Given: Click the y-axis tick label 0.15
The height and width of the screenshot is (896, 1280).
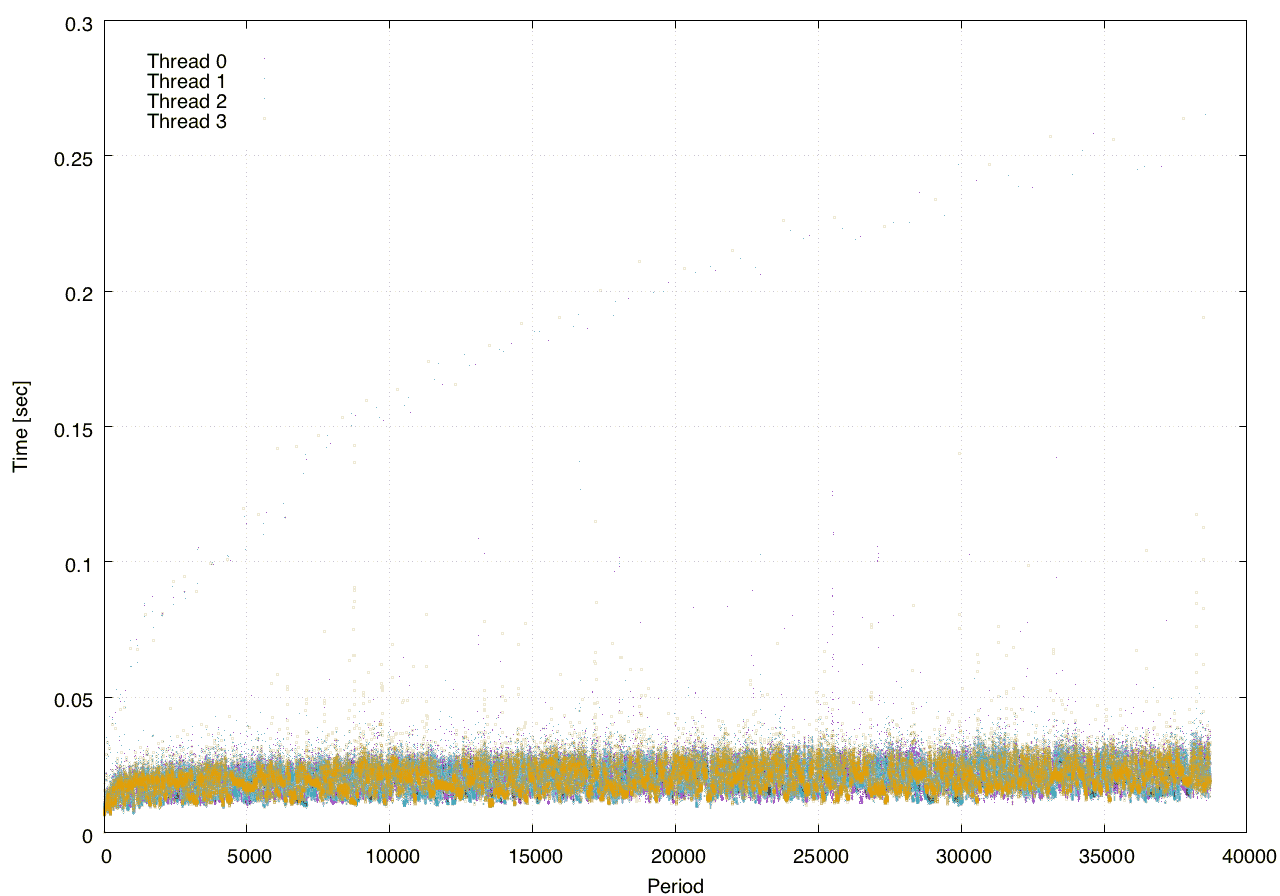Looking at the screenshot, I should [x=76, y=428].
